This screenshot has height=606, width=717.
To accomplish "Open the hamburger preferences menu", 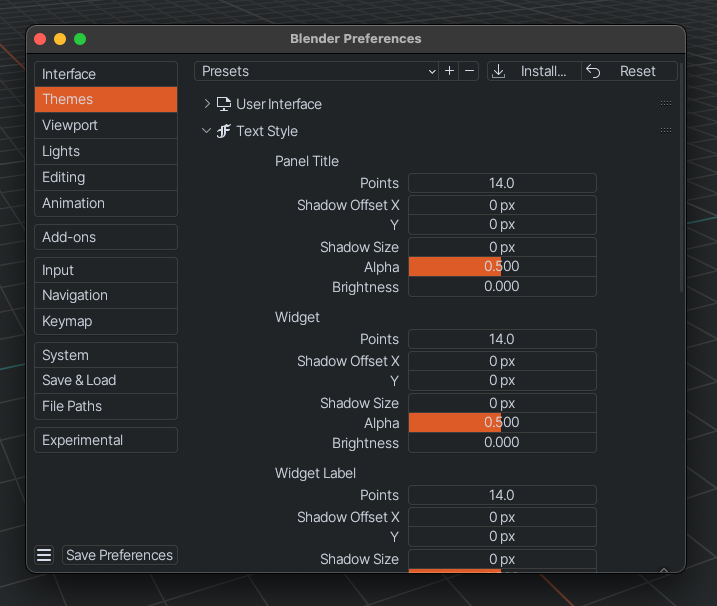I will coord(44,555).
